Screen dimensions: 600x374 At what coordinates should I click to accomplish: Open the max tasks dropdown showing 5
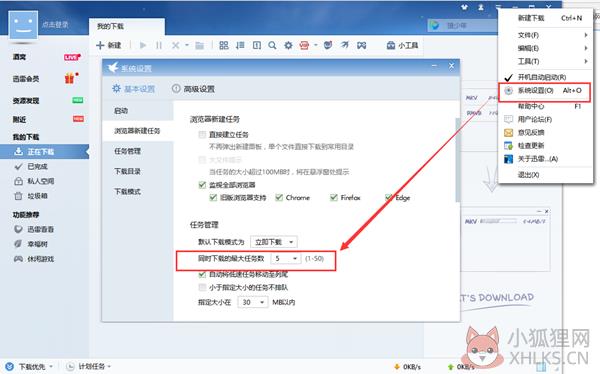[x=286, y=259]
